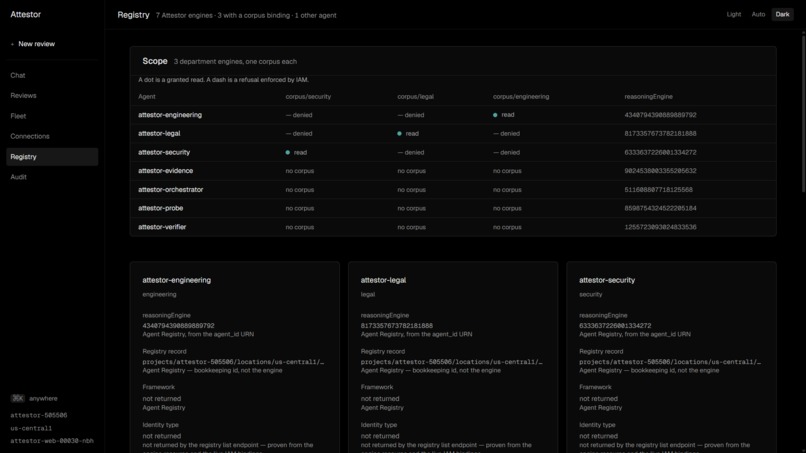Choose the Dark theme option
The image size is (806, 453).
[782, 14]
